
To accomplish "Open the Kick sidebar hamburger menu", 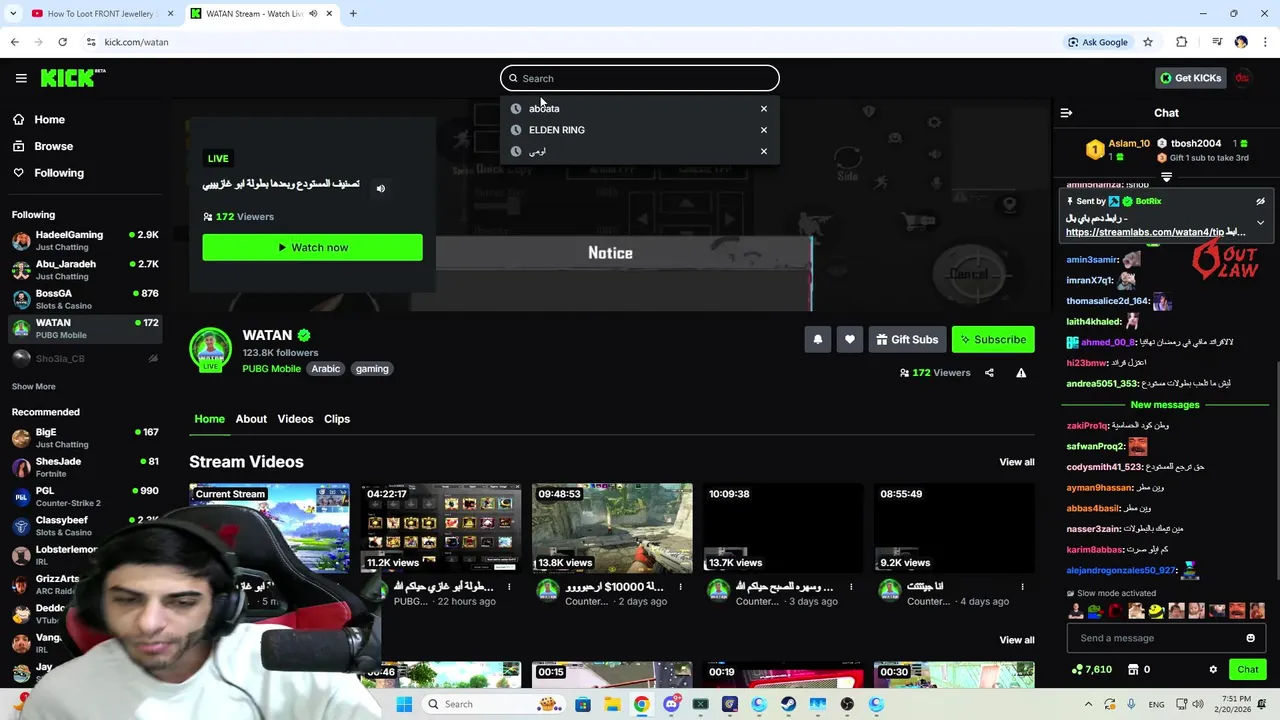I will tap(21, 78).
